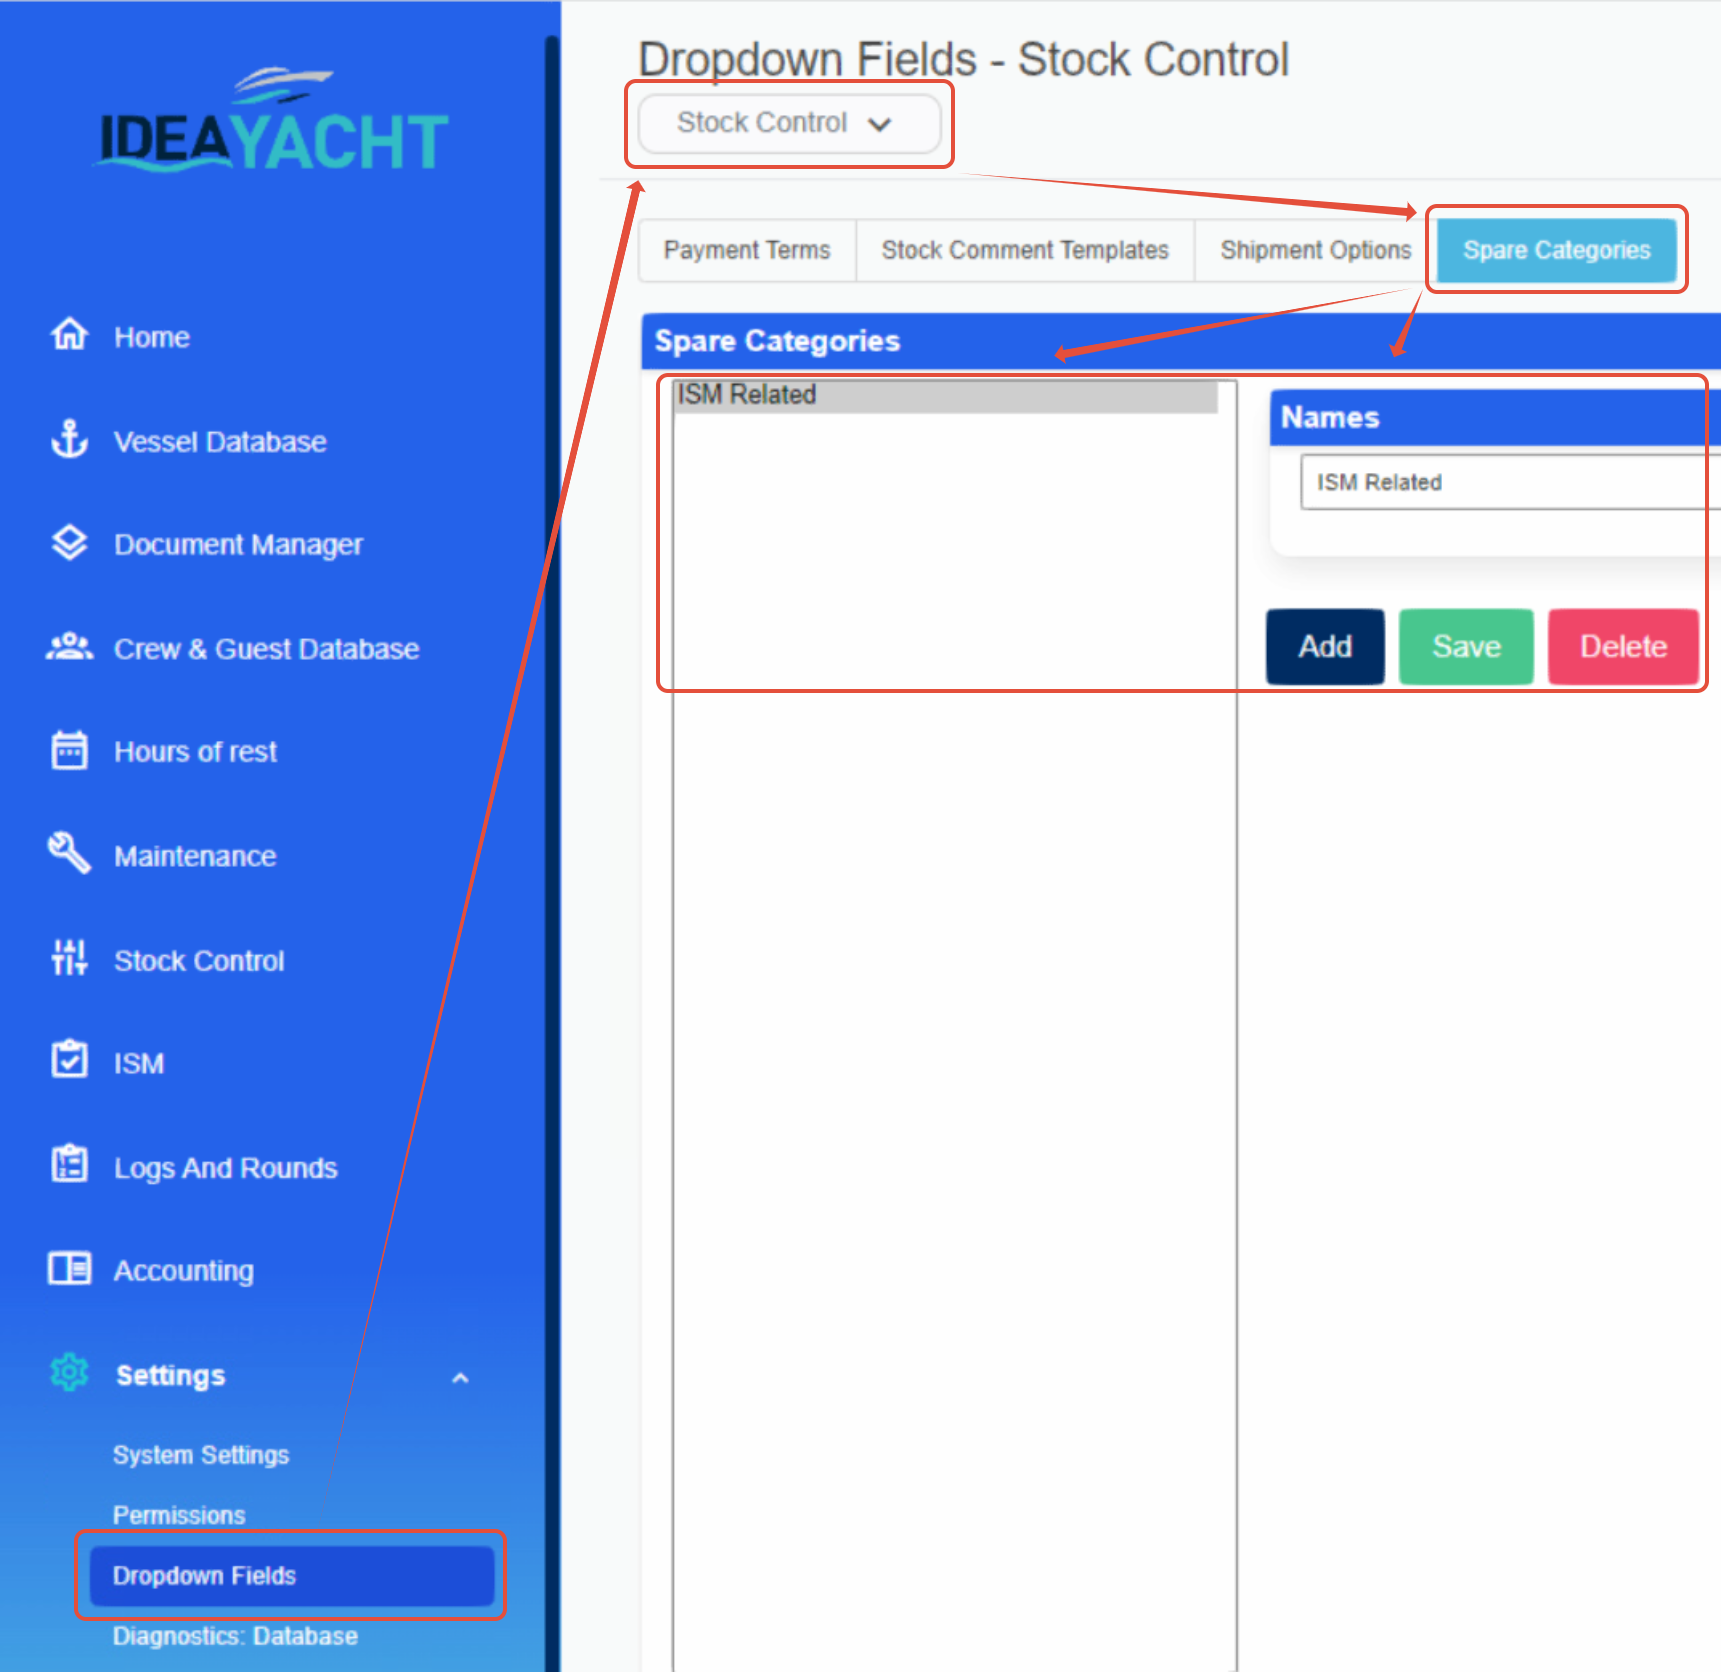Click the Add button
Viewport: 1721px width, 1672px height.
pos(1324,646)
